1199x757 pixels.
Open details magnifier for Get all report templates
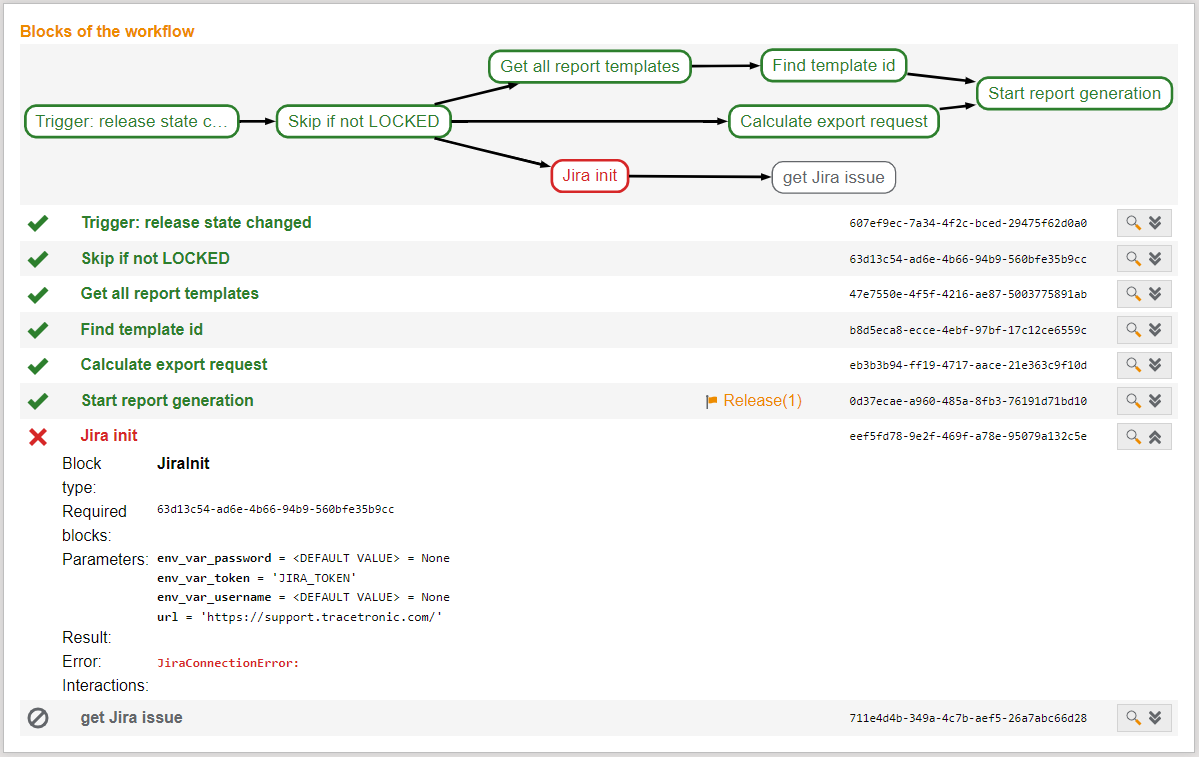click(x=1133, y=293)
